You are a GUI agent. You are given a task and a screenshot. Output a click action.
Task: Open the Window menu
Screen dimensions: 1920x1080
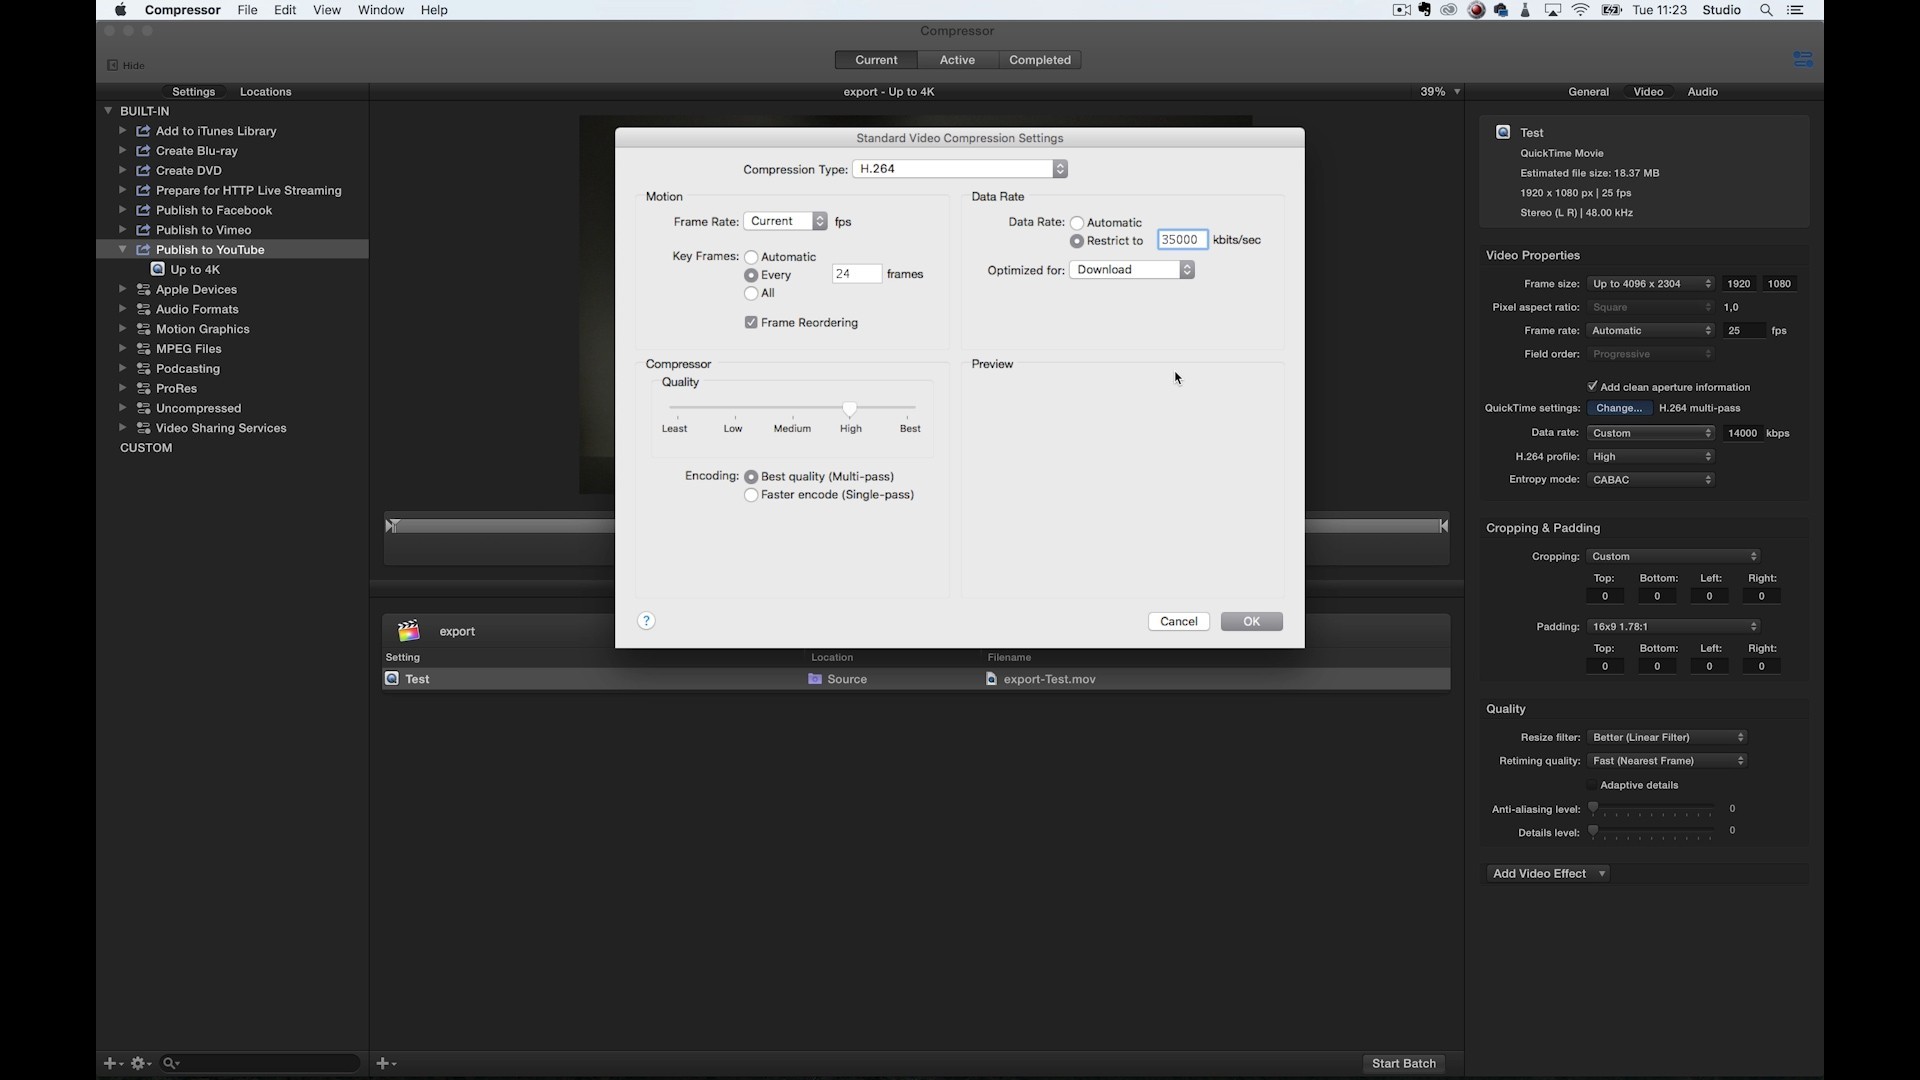pos(381,10)
